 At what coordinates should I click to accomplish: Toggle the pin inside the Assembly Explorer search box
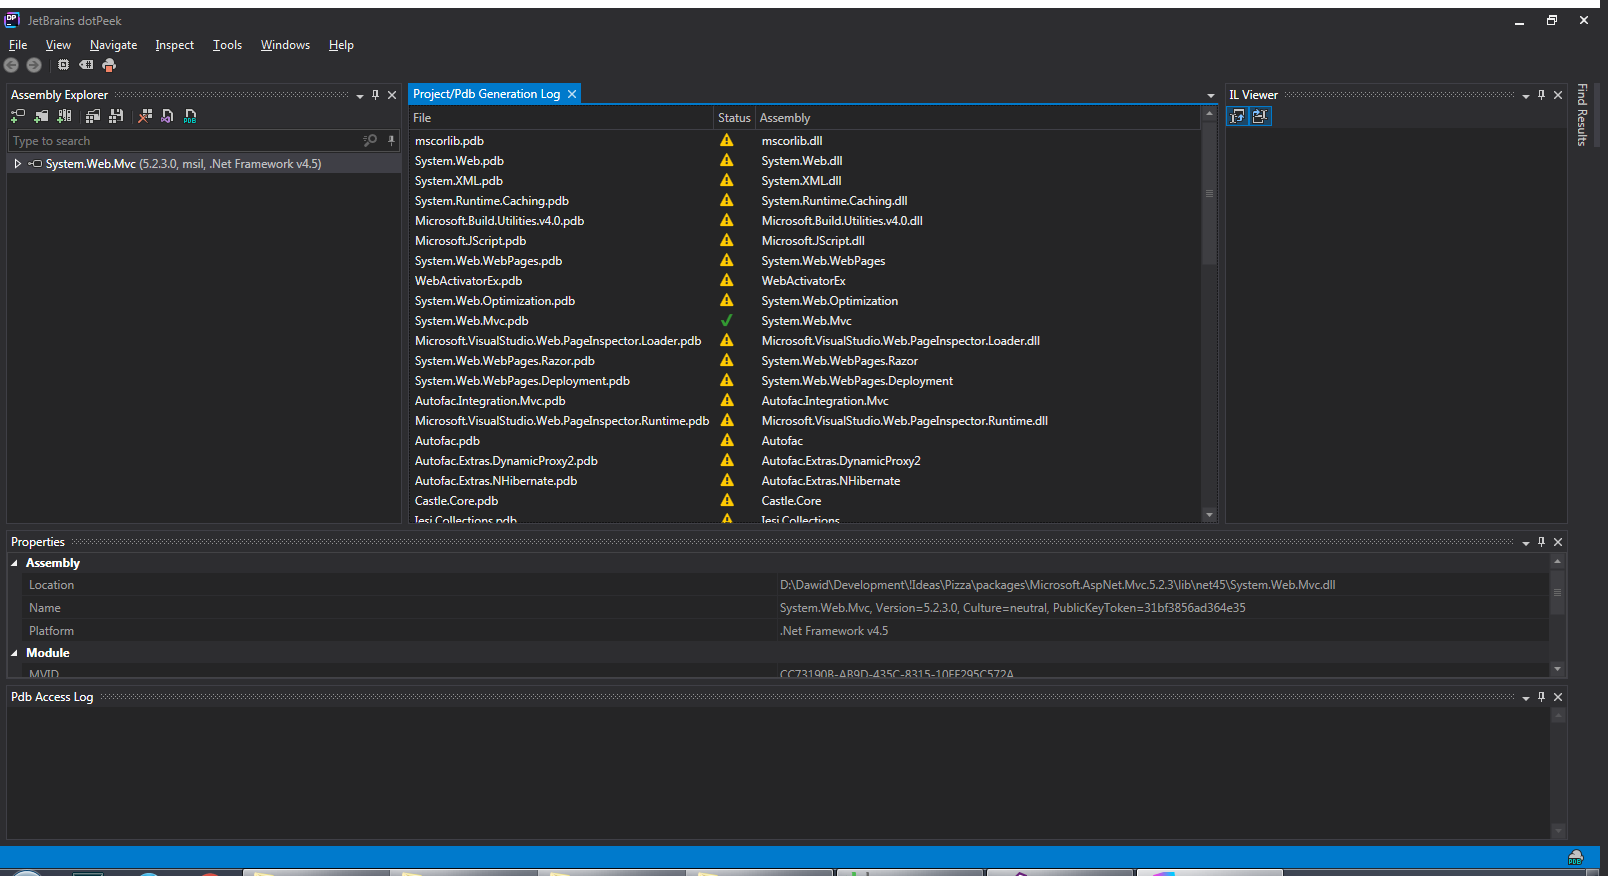click(x=391, y=141)
